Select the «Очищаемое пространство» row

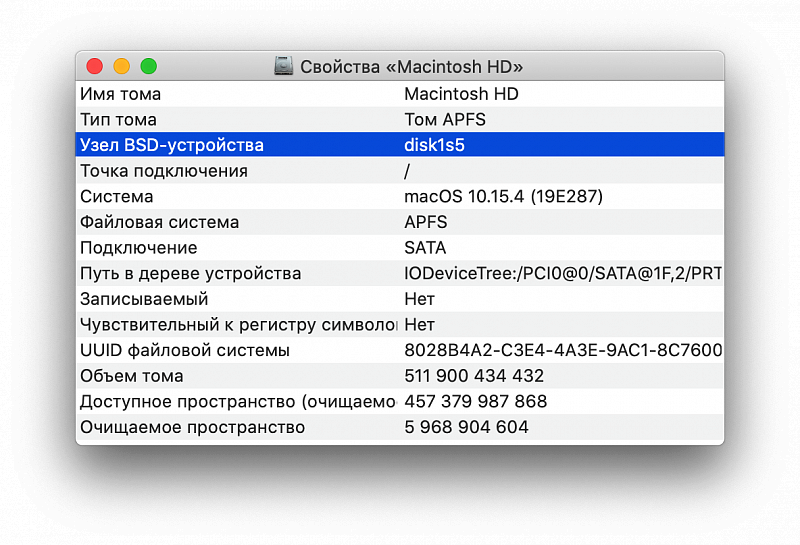pyautogui.click(x=192, y=428)
